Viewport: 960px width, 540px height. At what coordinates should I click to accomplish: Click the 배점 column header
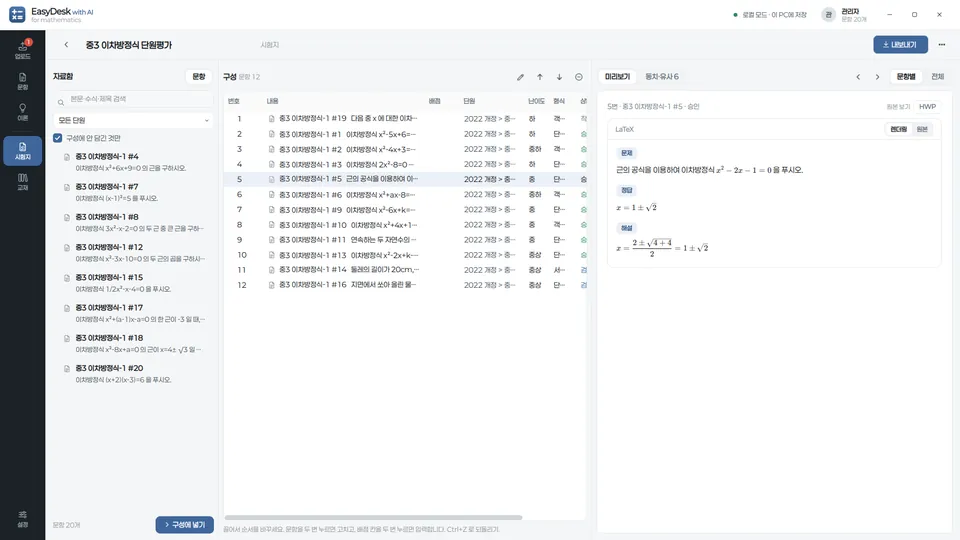pyautogui.click(x=435, y=101)
